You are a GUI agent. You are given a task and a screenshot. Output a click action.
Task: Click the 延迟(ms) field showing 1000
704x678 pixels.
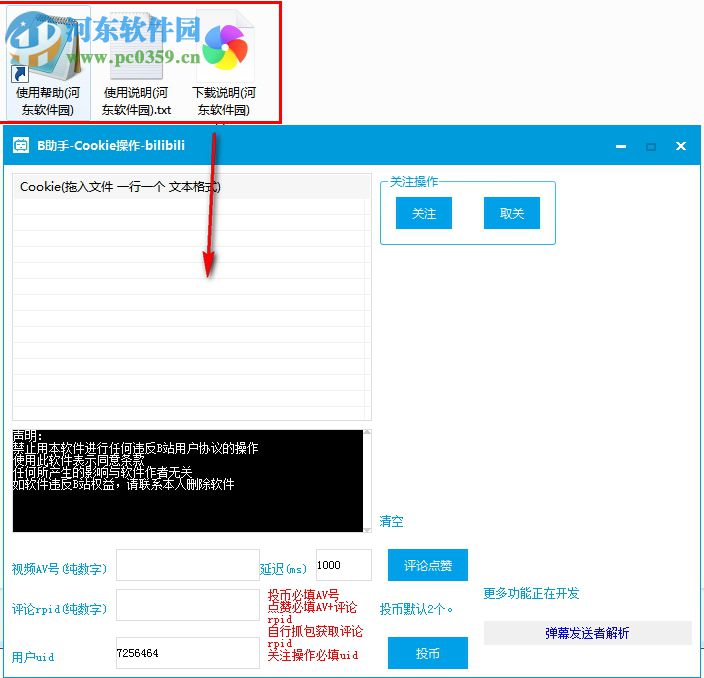(344, 565)
